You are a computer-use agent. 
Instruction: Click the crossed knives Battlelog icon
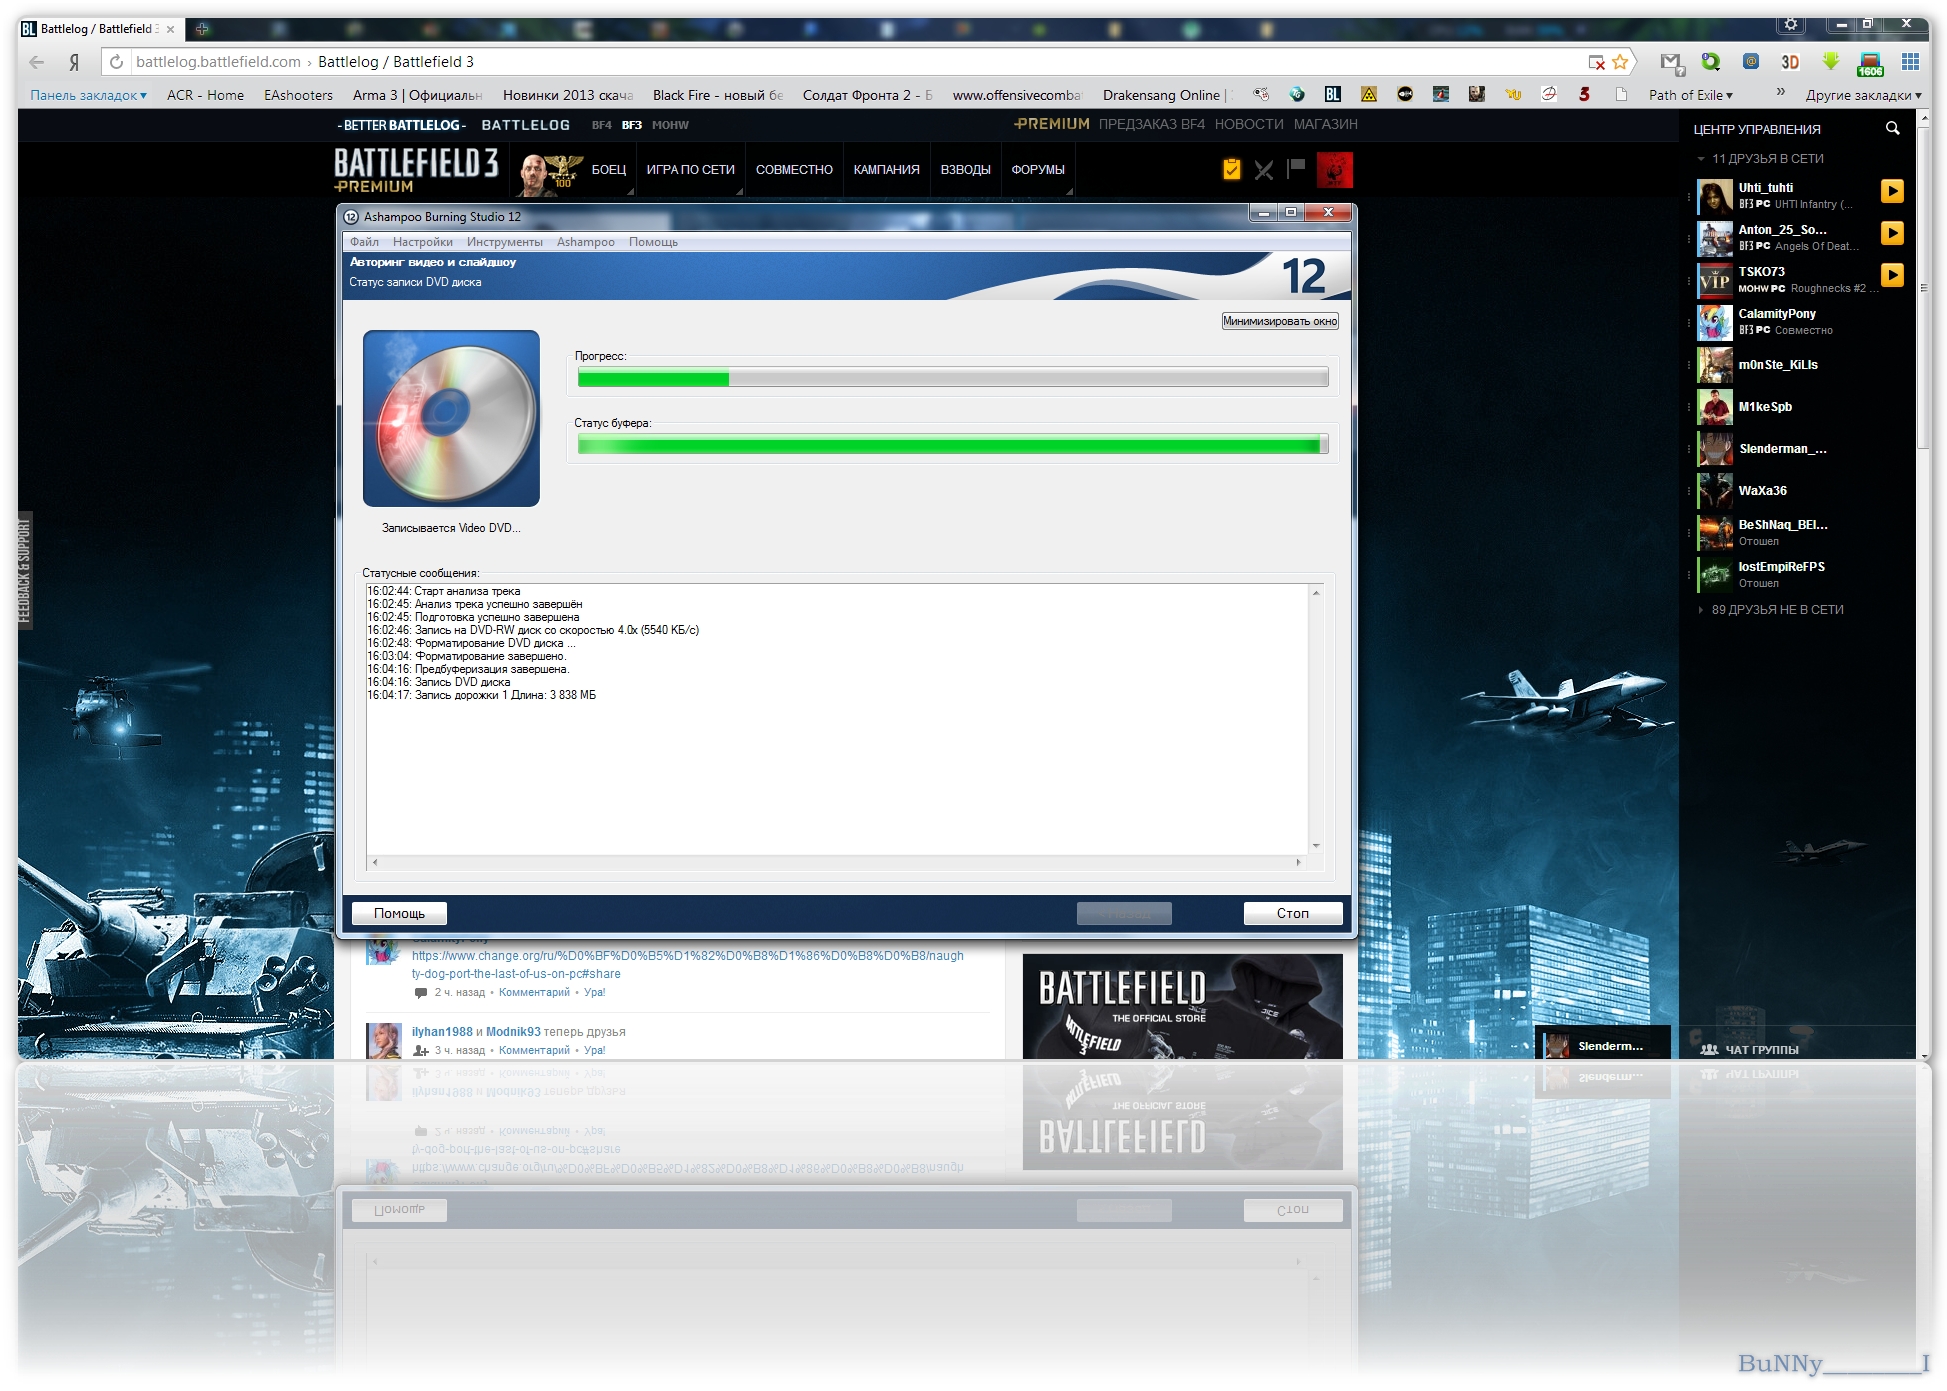(x=1264, y=170)
